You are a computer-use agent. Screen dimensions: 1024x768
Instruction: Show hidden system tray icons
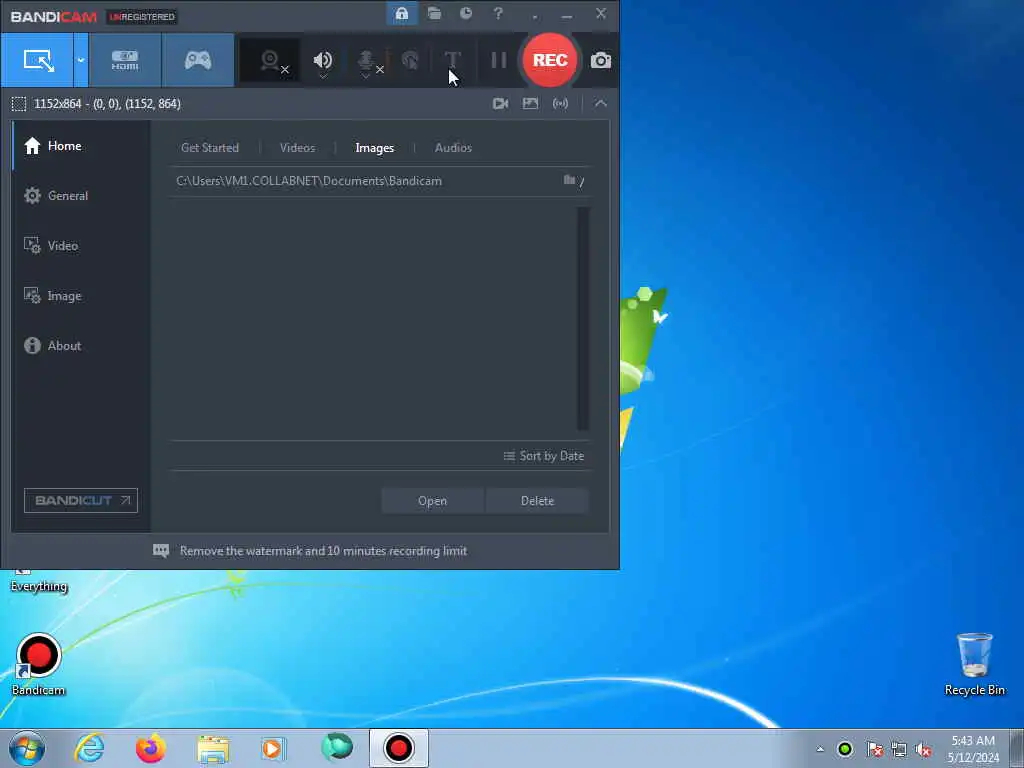(x=820, y=749)
